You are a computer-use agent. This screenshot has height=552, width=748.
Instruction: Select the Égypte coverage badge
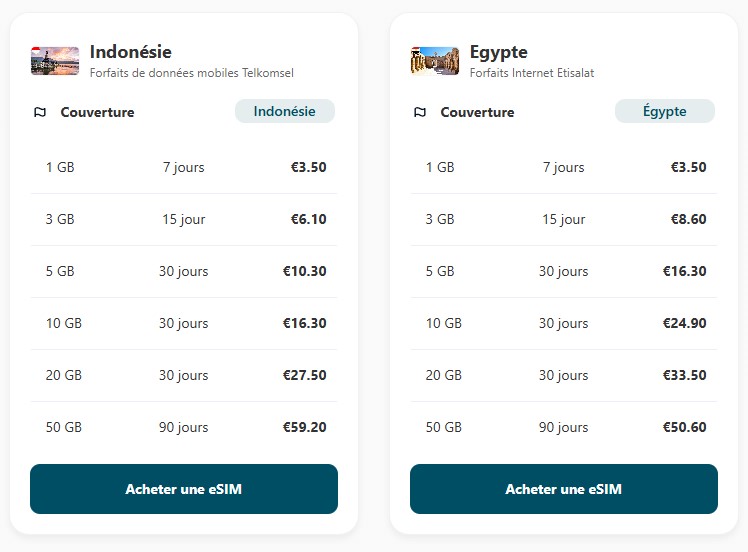tap(664, 111)
